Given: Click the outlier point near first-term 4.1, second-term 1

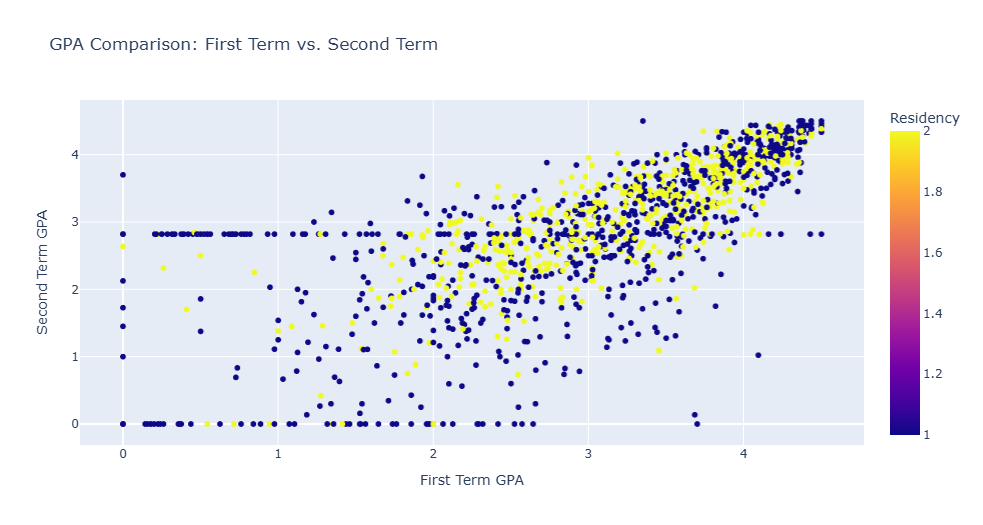Looking at the screenshot, I should pos(758,355).
